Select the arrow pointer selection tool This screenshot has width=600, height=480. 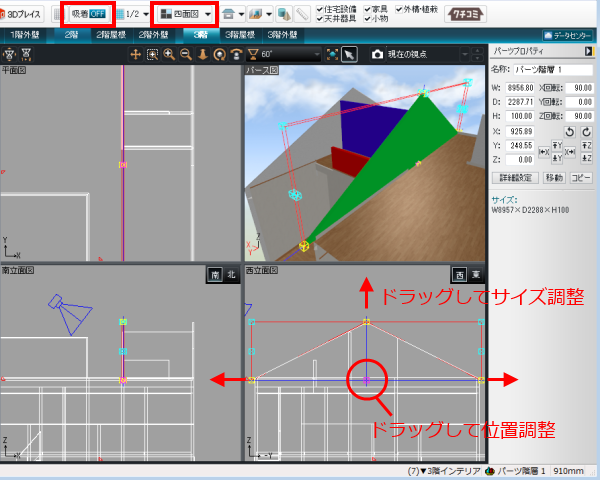(x=349, y=53)
